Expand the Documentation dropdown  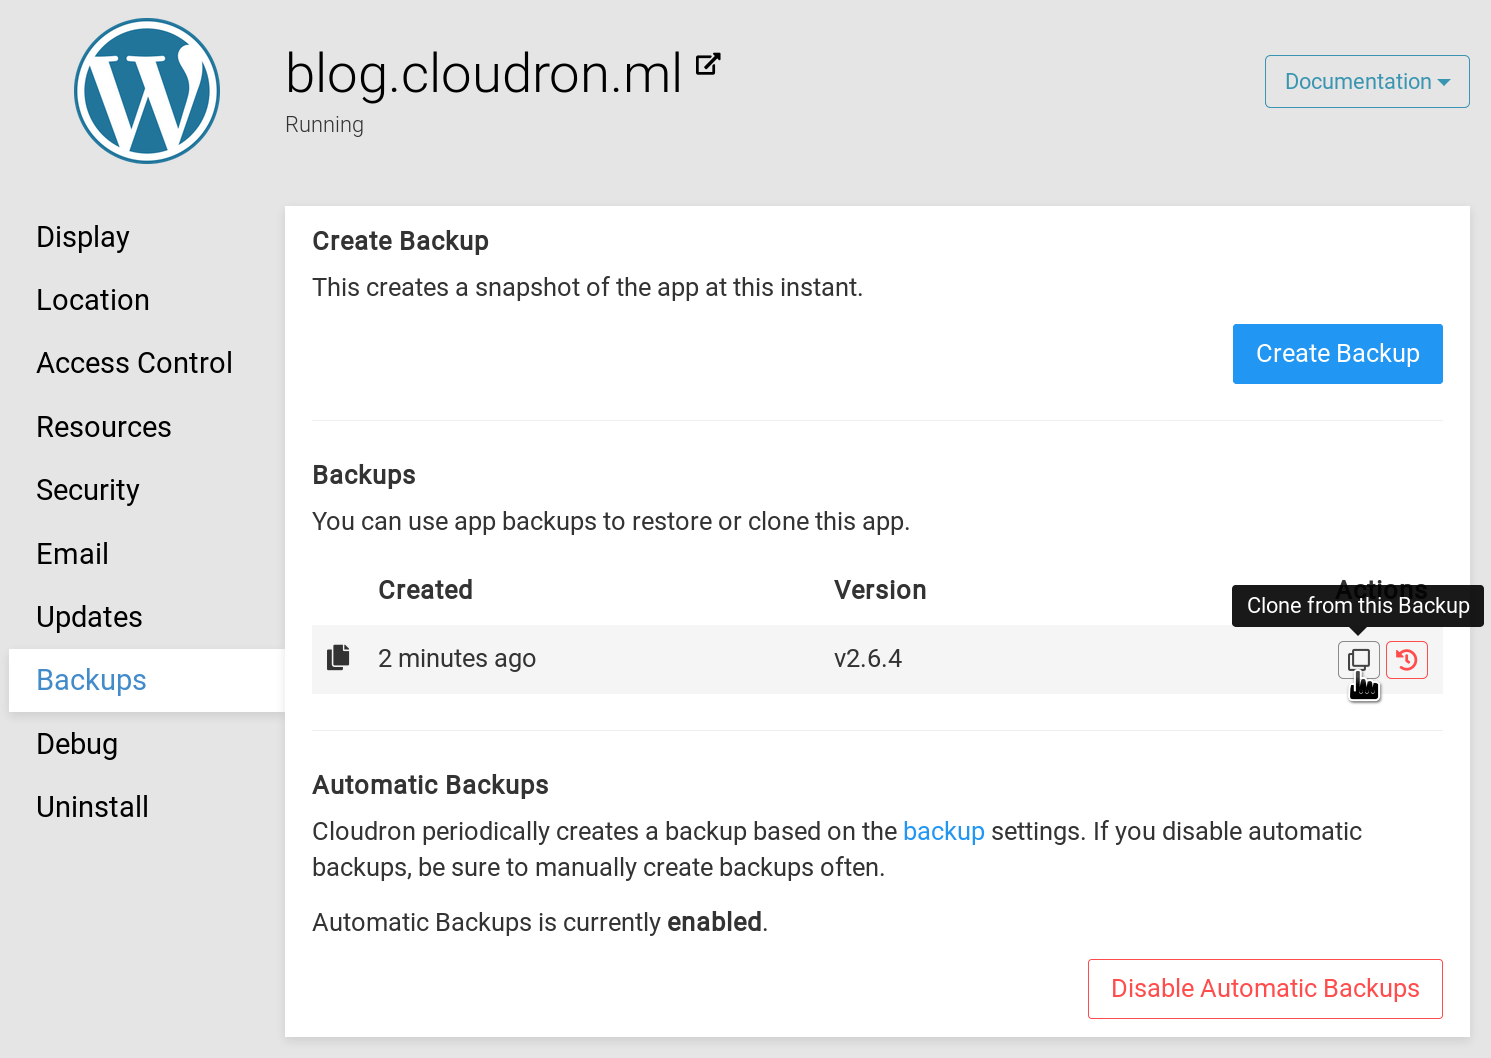[1366, 82]
